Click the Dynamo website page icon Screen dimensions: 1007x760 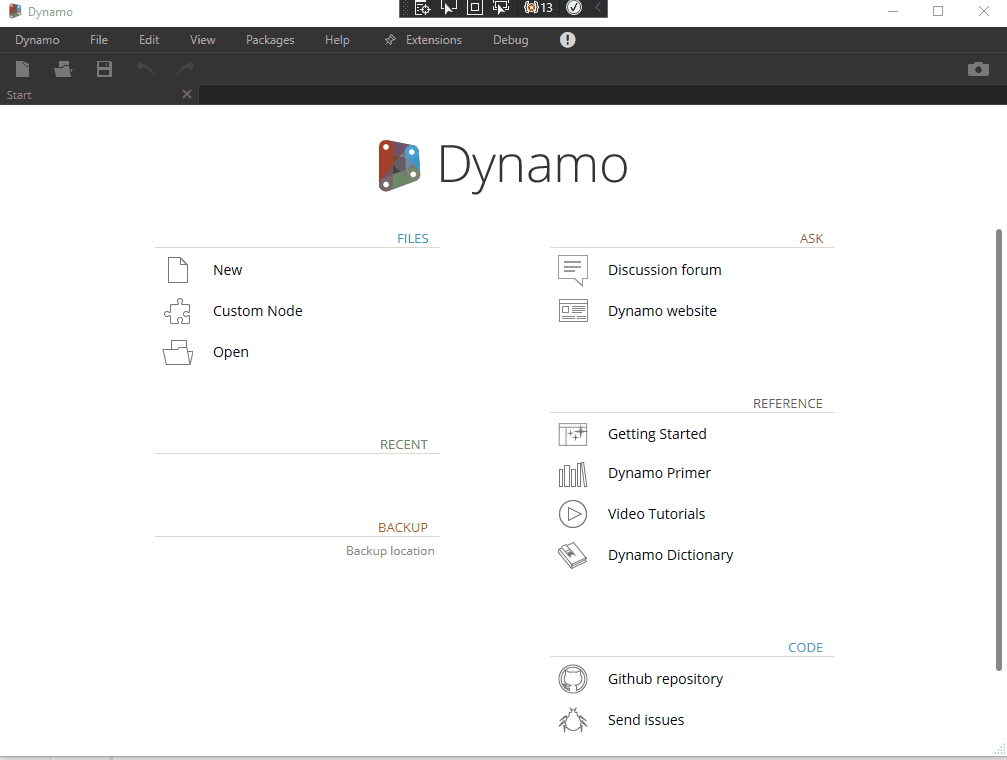tap(573, 311)
